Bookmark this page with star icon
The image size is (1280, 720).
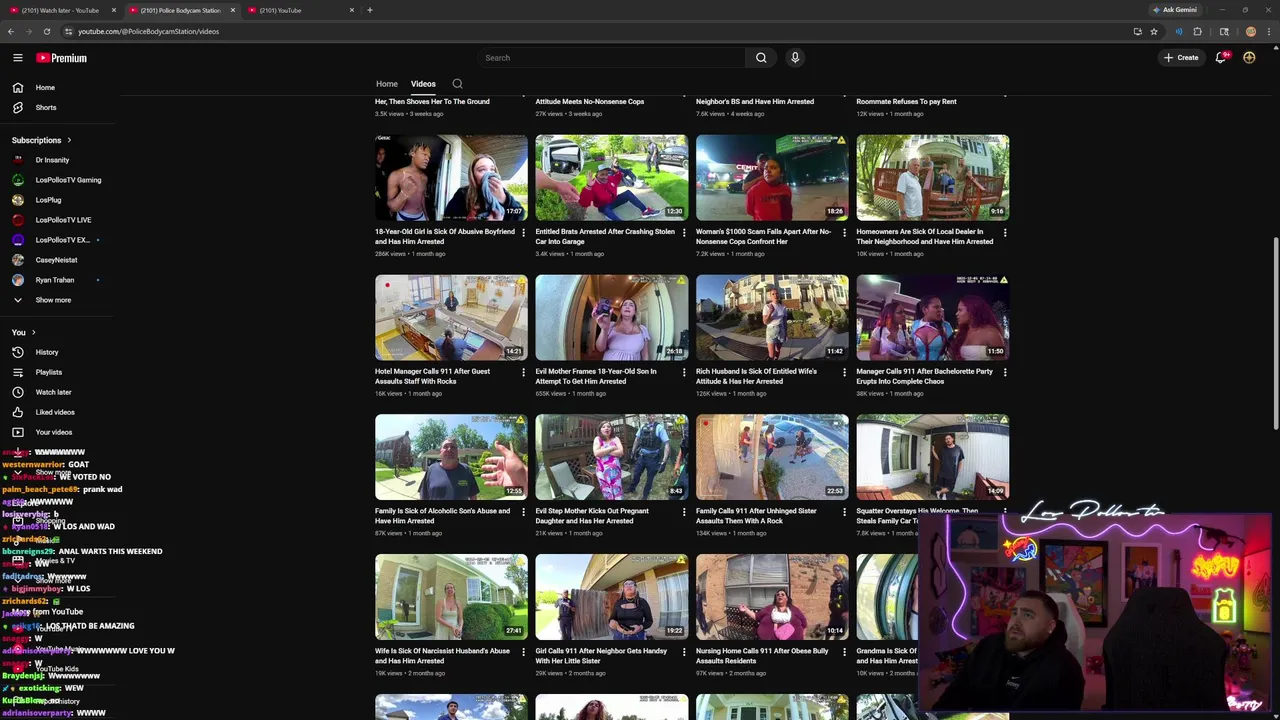pyautogui.click(x=1153, y=31)
